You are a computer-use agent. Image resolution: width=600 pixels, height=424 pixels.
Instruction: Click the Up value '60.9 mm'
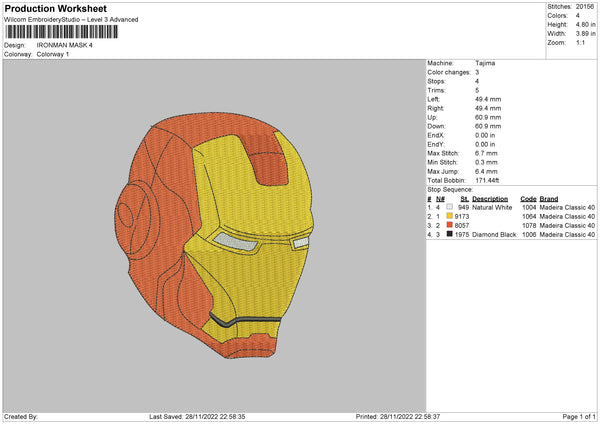click(x=488, y=117)
